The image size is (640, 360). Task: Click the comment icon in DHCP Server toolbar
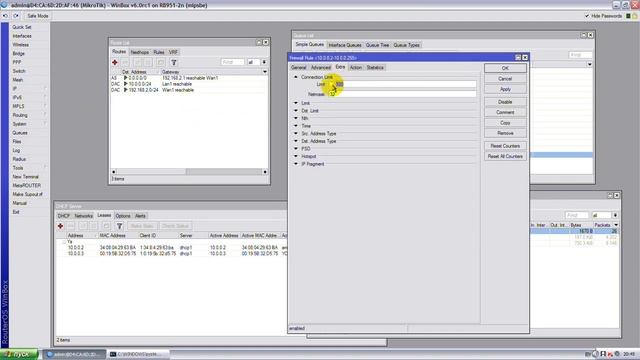pos(106,226)
